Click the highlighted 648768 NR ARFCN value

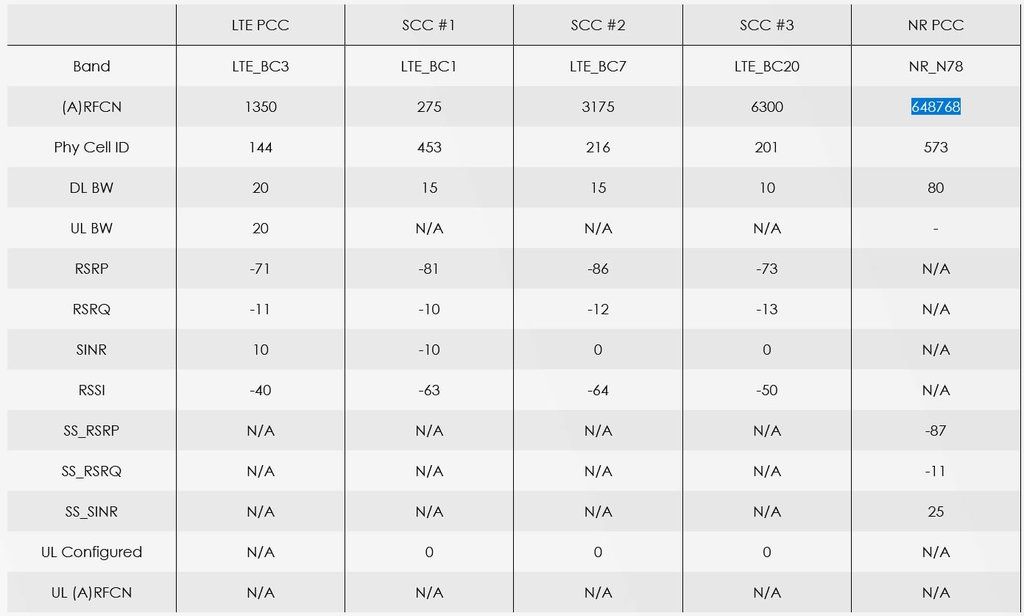935,107
